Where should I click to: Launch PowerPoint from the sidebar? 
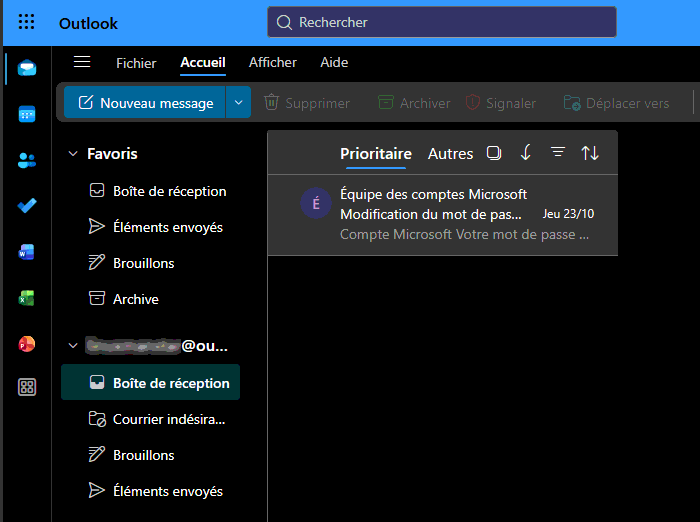point(26,344)
